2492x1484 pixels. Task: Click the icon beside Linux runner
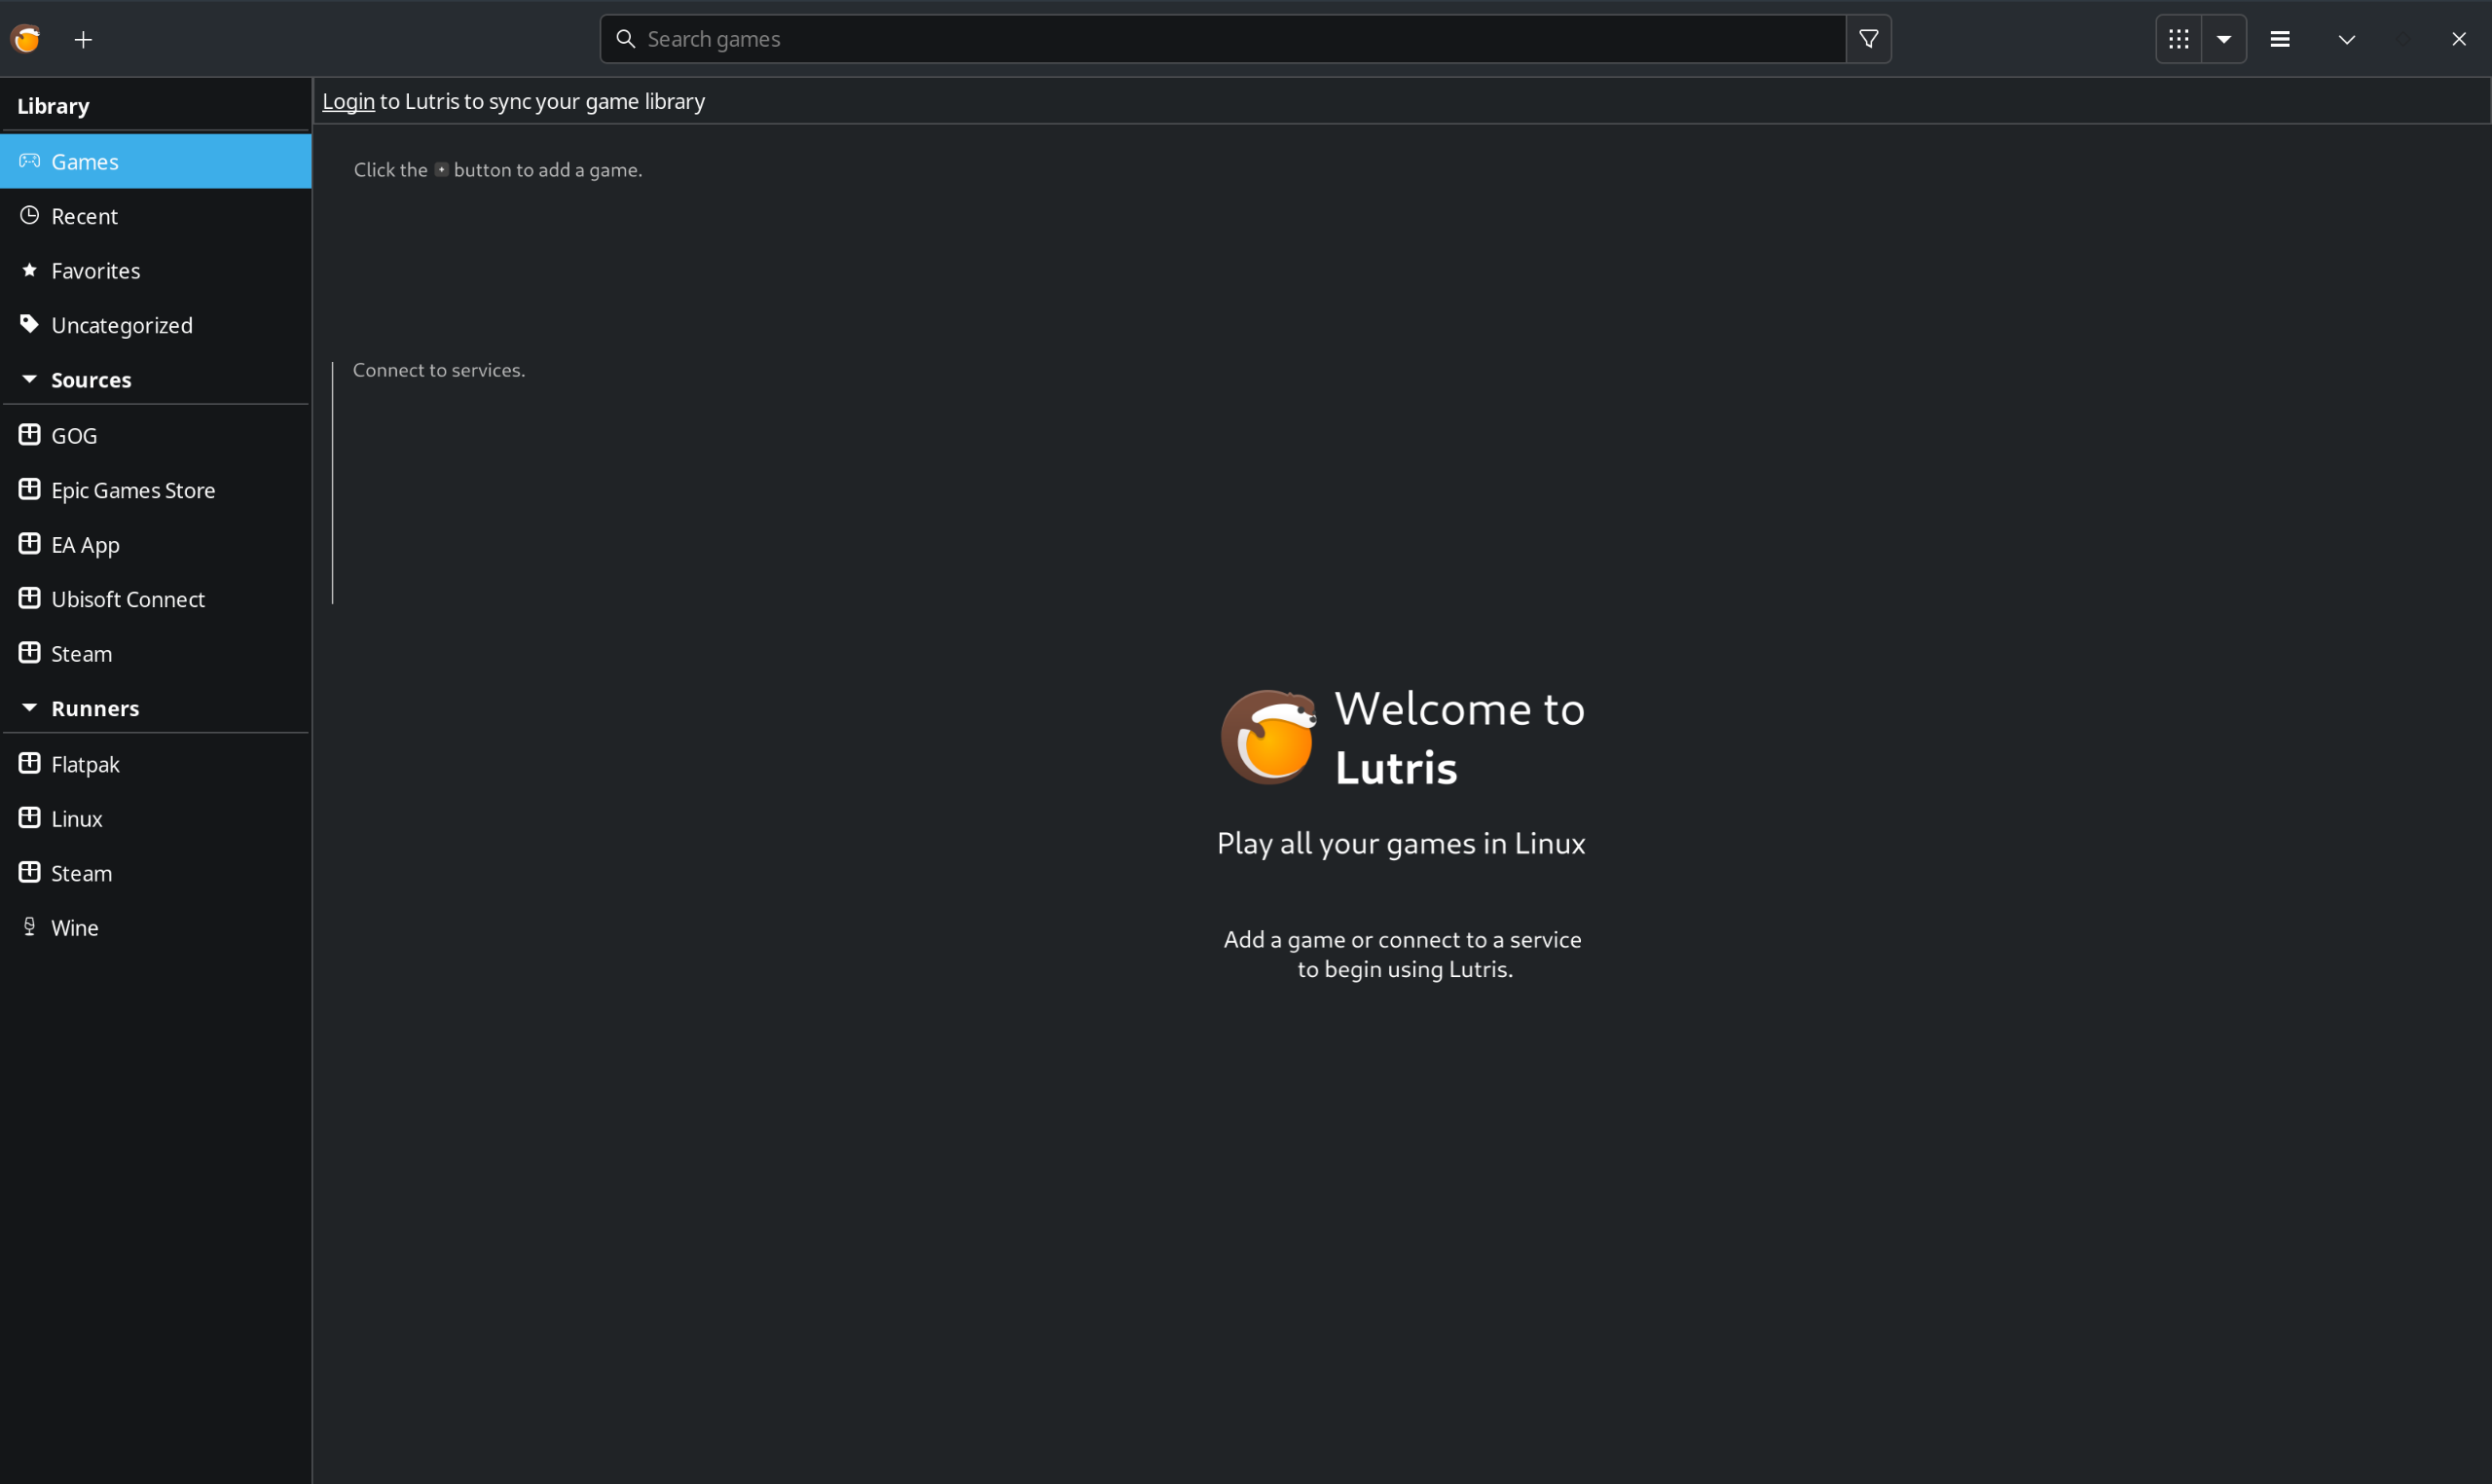point(29,817)
